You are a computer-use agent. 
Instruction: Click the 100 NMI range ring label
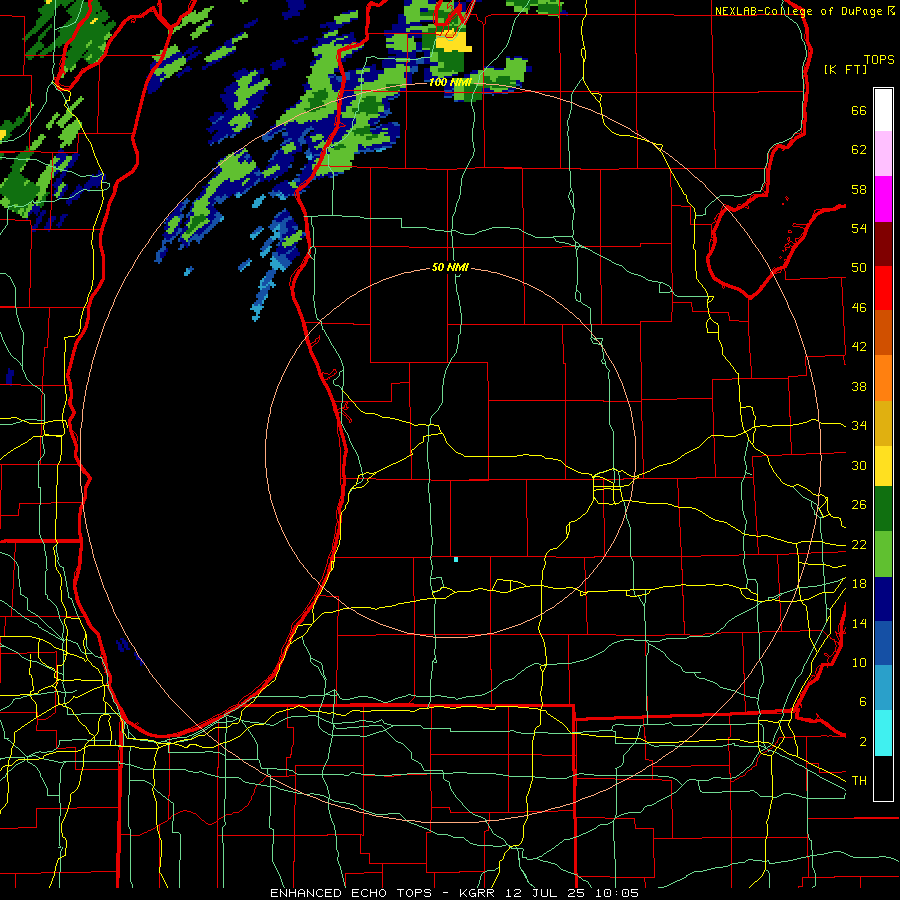pyautogui.click(x=450, y=82)
